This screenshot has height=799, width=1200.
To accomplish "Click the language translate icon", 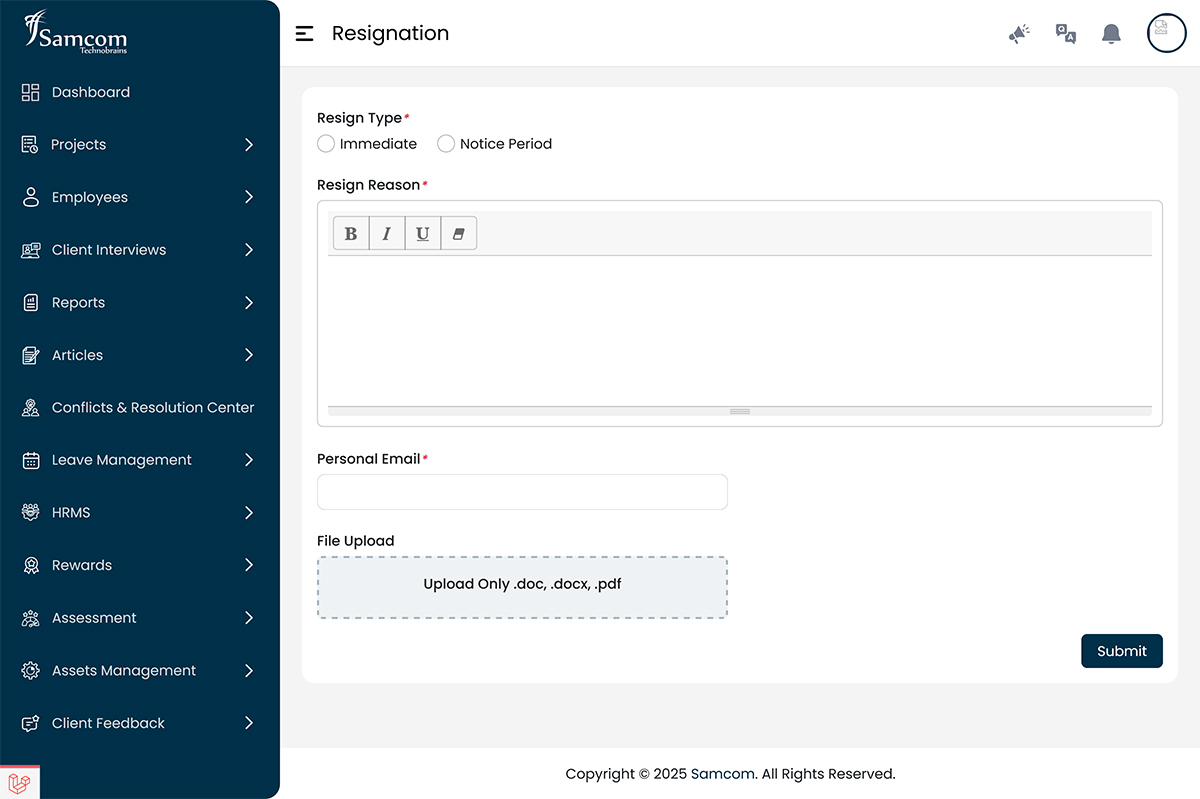I will (x=1066, y=34).
